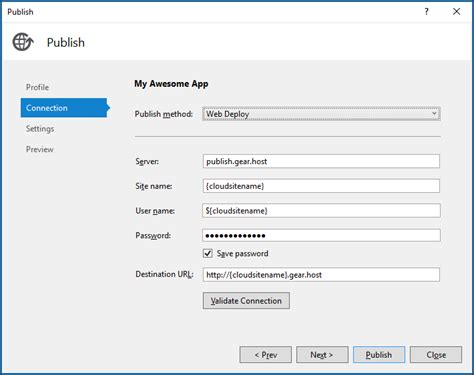Focus the Server input field

[321, 161]
